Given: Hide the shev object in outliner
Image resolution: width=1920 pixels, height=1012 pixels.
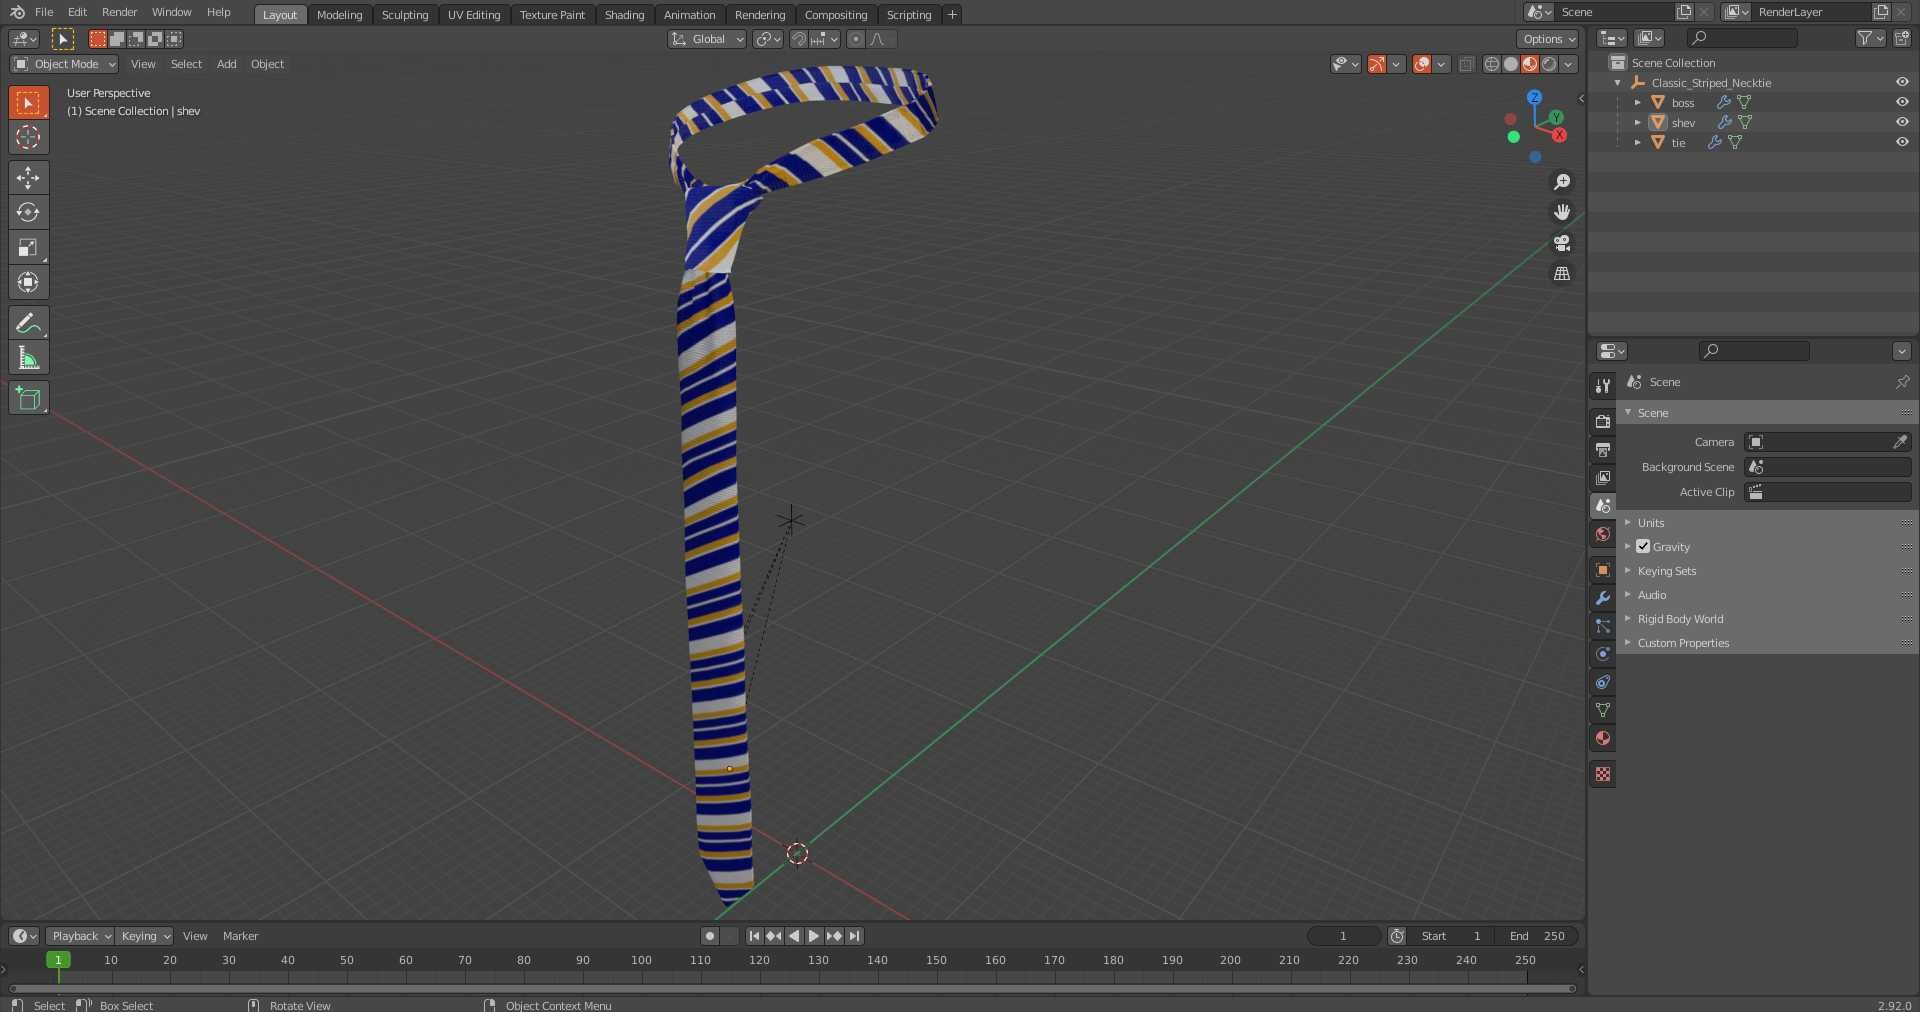Looking at the screenshot, I should [x=1902, y=122].
